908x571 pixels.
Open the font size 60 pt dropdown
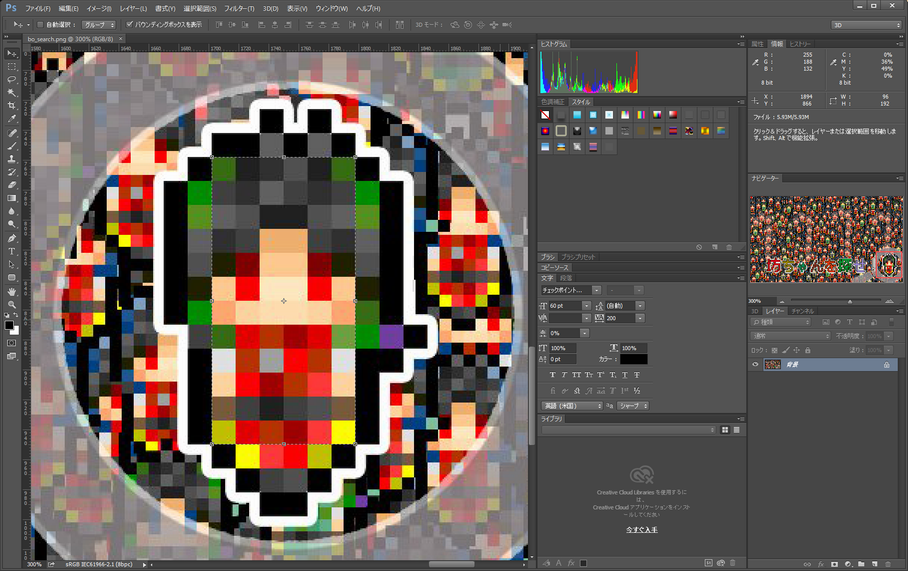point(587,305)
